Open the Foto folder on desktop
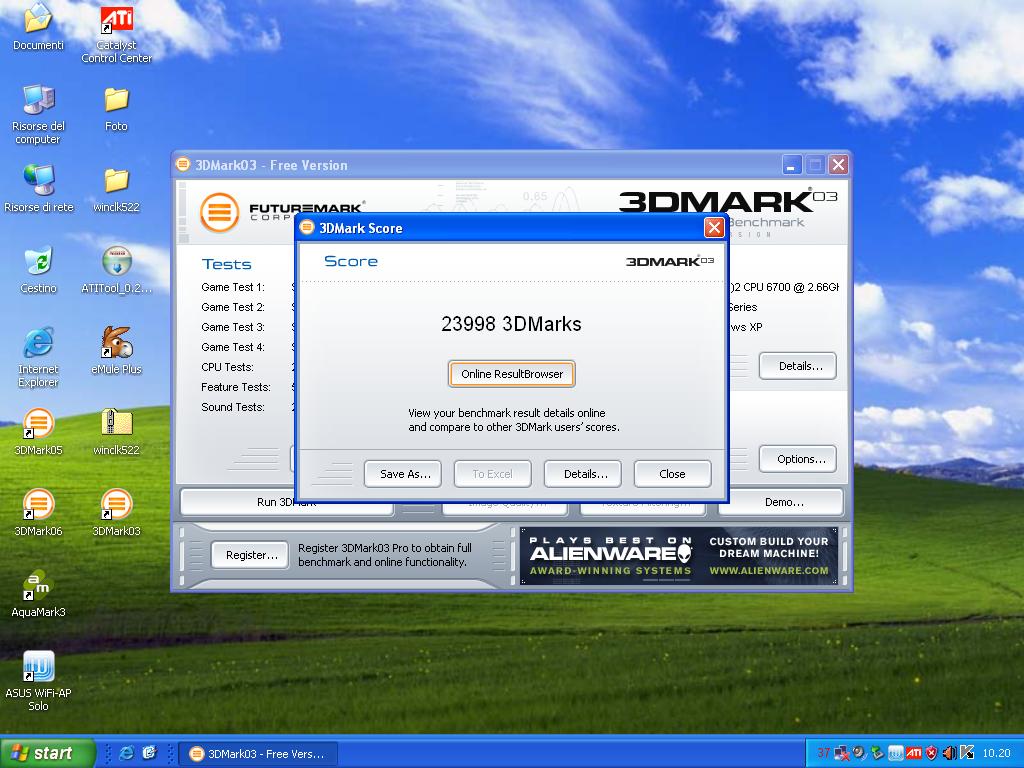Viewport: 1024px width, 768px height. 116,100
